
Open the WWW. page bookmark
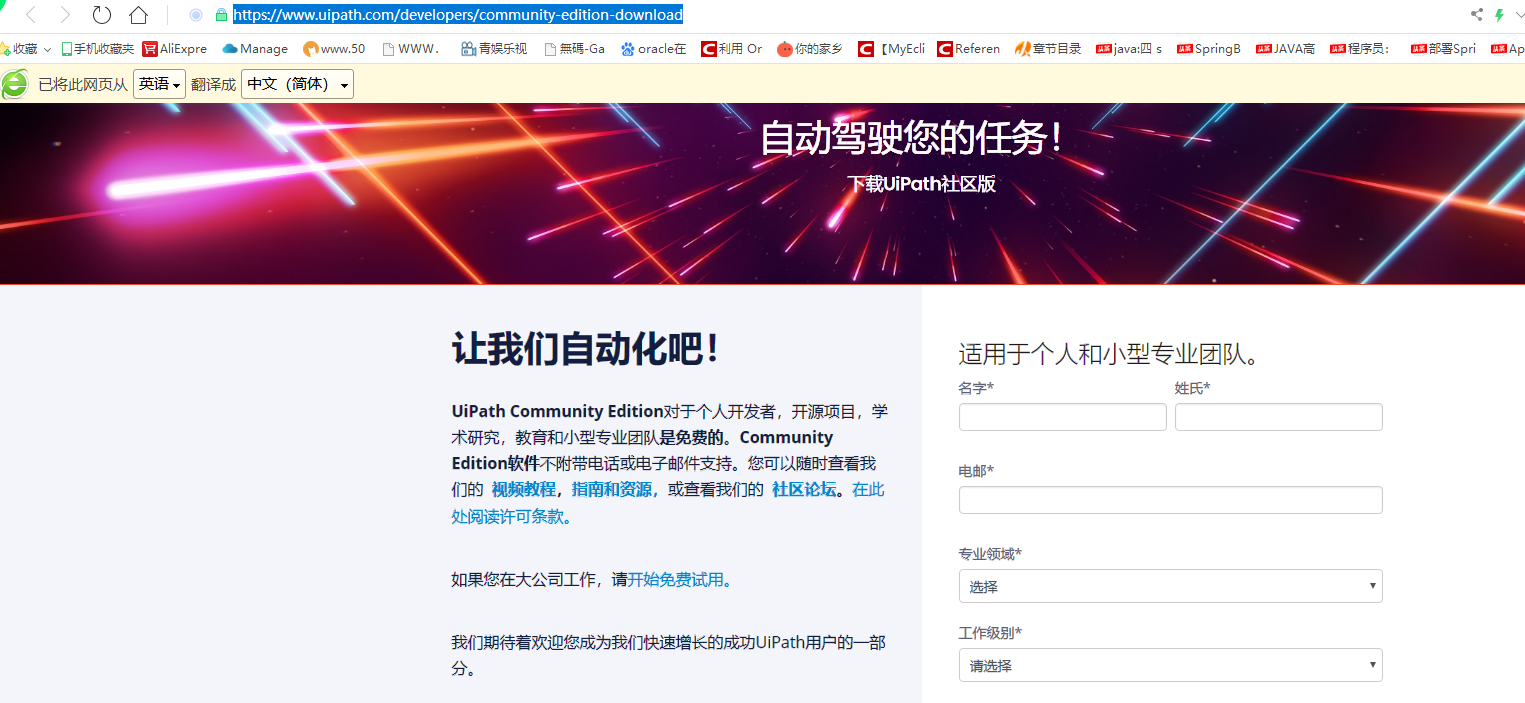409,48
